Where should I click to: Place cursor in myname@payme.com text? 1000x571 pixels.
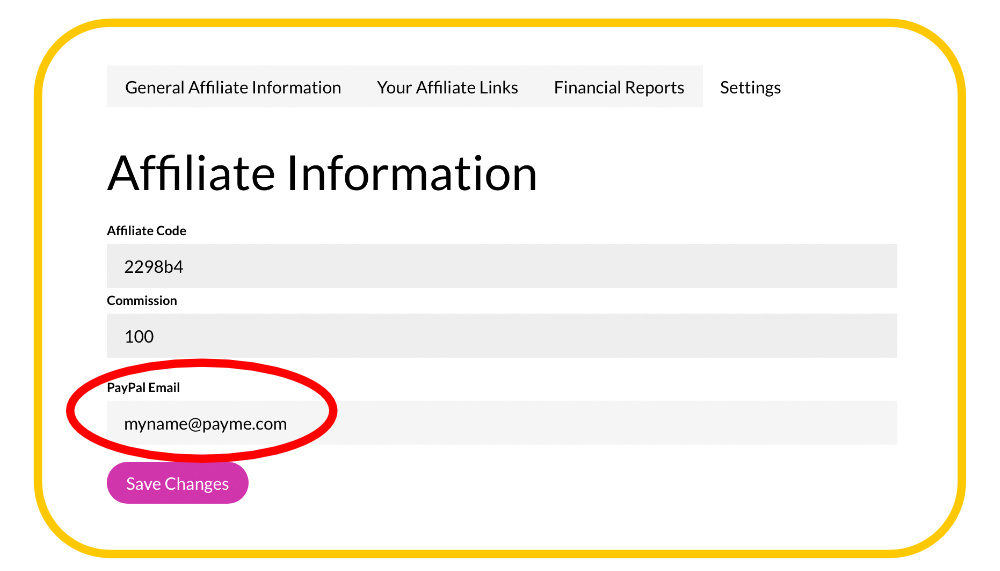click(x=205, y=424)
